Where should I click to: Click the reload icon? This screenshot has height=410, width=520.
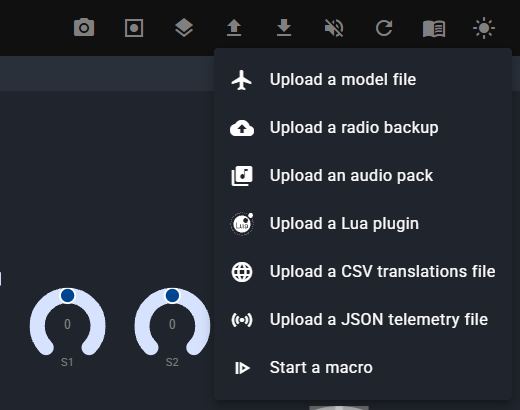click(x=384, y=28)
